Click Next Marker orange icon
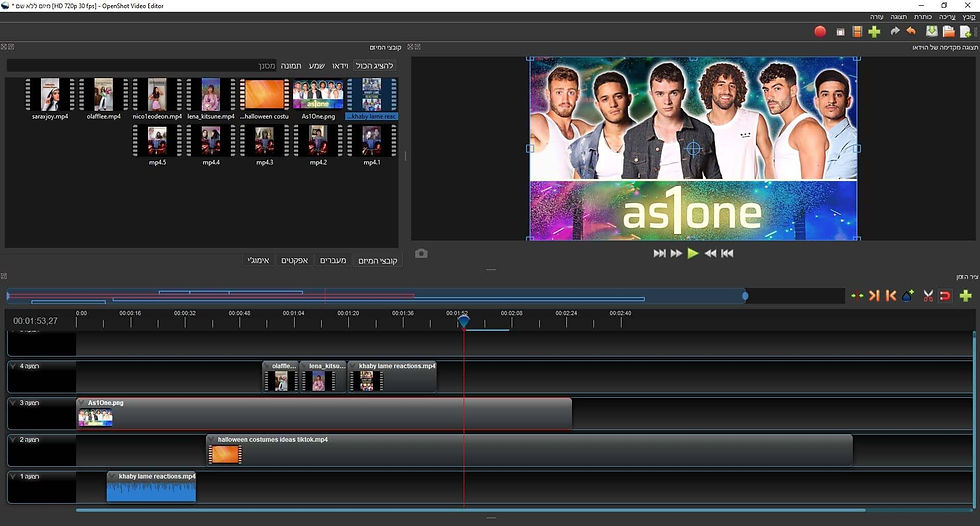This screenshot has height=526, width=980. pyautogui.click(x=874, y=295)
